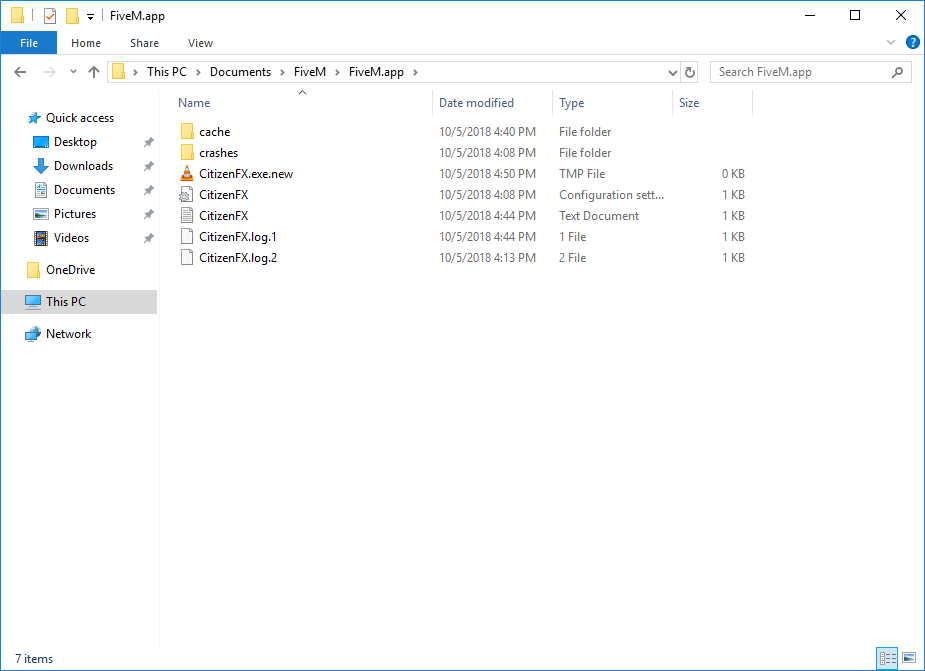Click the Desktop icon in Quick access

pos(41,142)
